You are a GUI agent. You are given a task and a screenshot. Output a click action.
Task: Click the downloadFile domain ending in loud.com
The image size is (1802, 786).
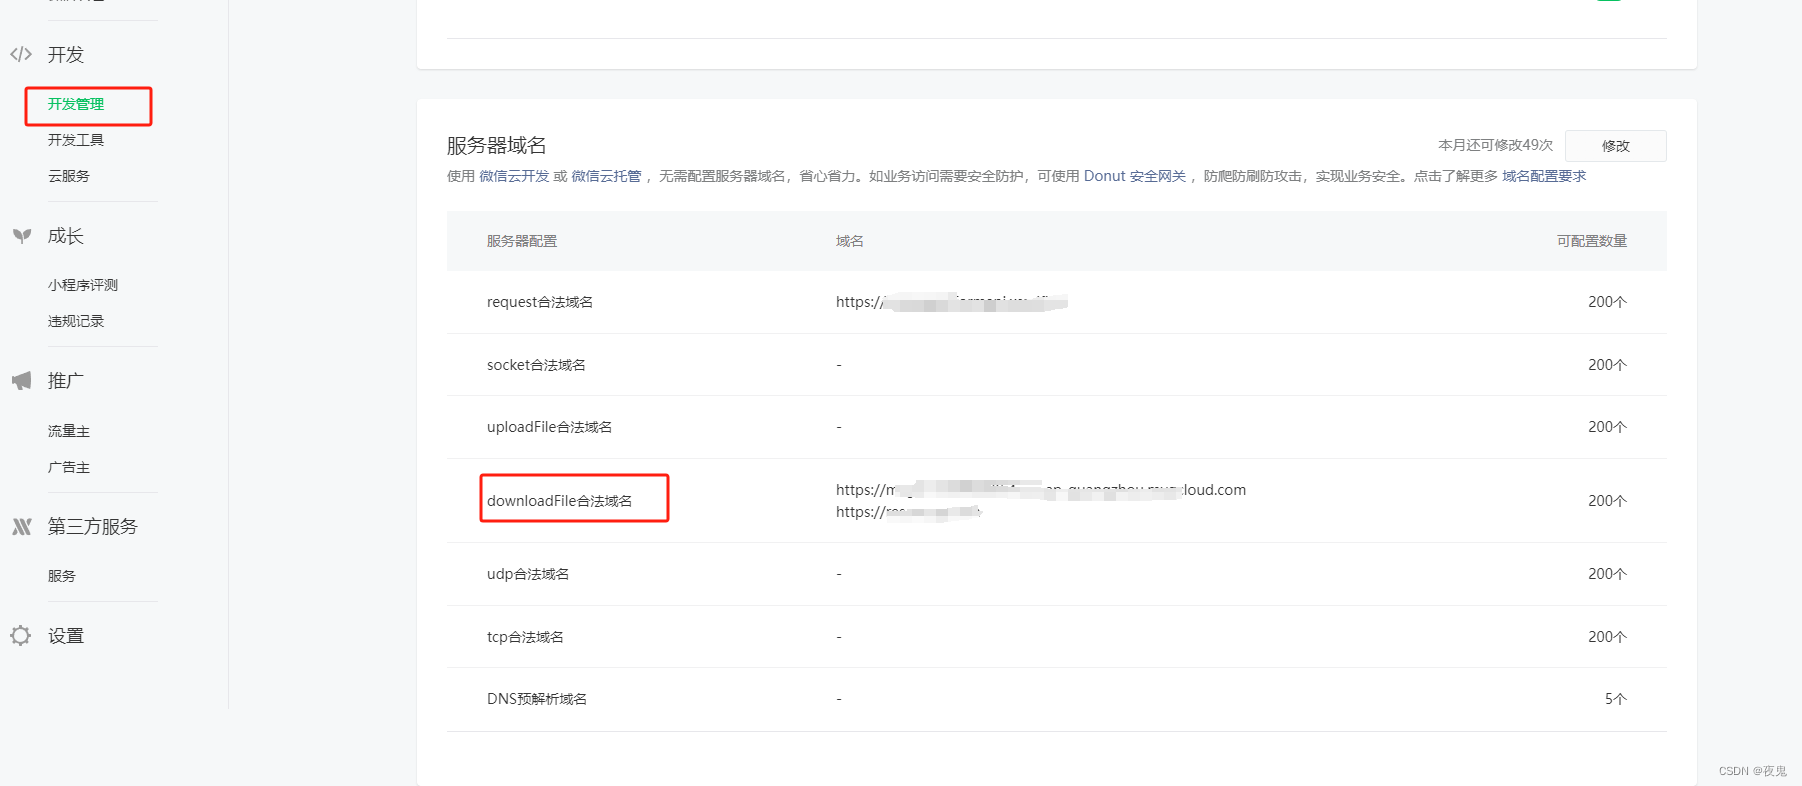(x=1041, y=490)
